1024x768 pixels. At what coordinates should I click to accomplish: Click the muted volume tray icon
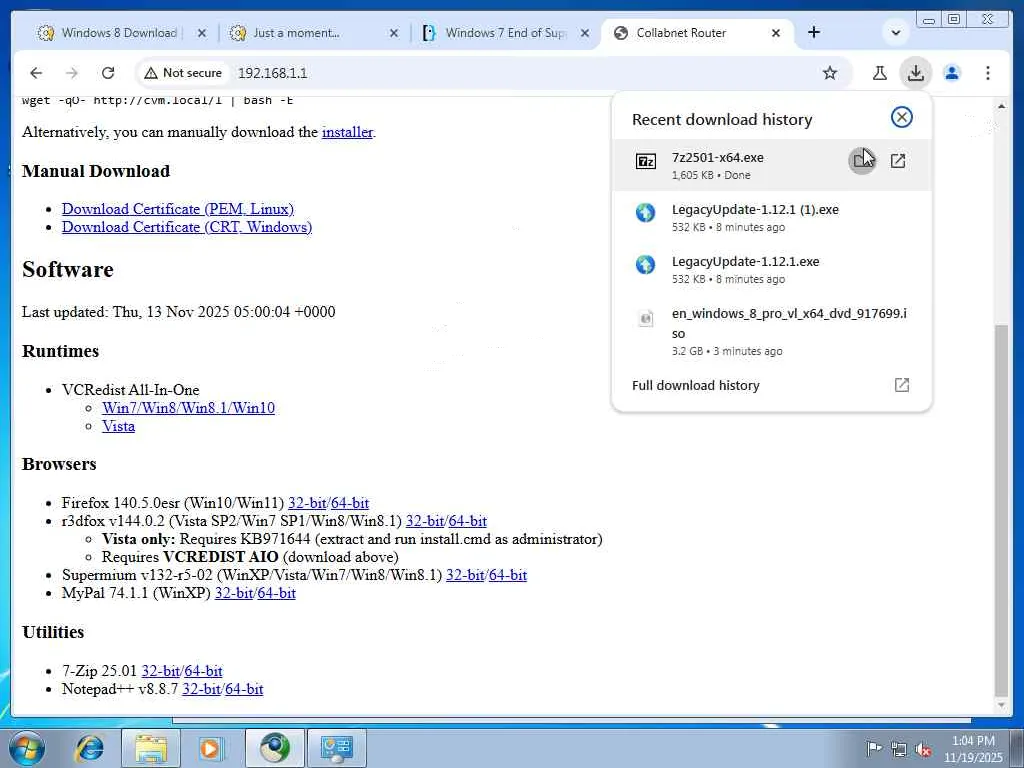point(923,750)
